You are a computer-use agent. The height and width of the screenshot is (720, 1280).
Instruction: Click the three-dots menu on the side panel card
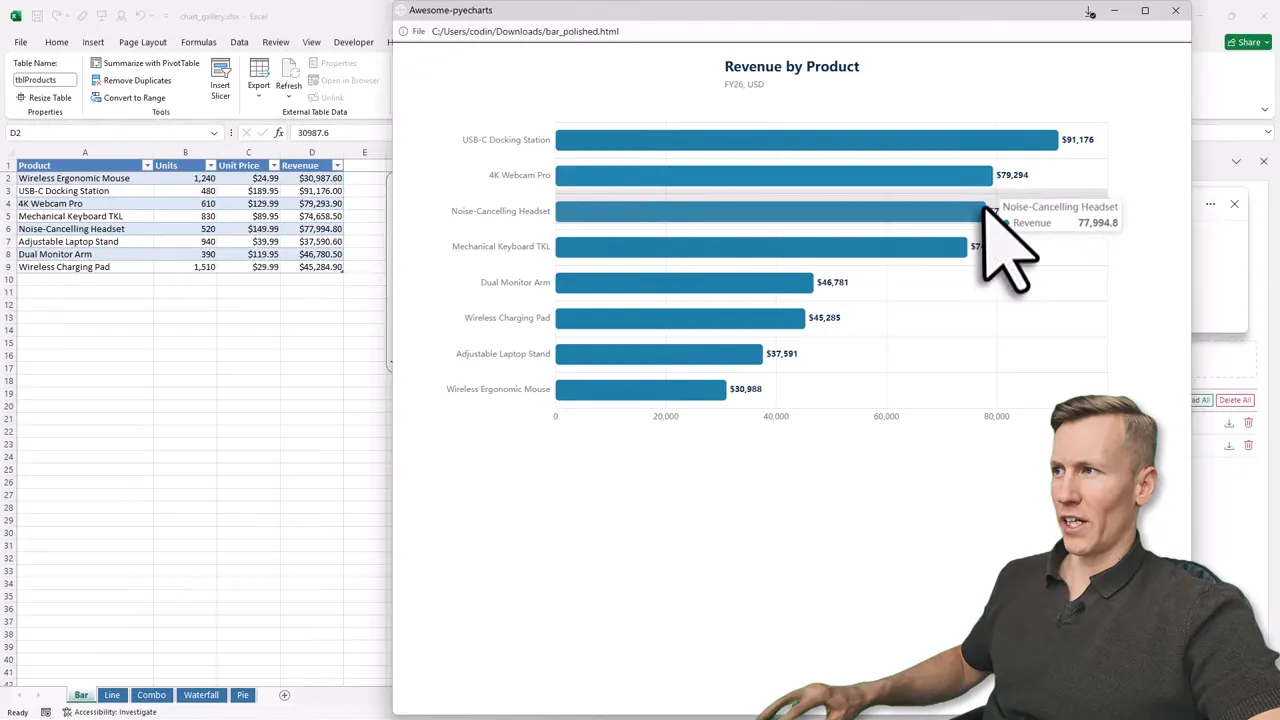(1210, 204)
